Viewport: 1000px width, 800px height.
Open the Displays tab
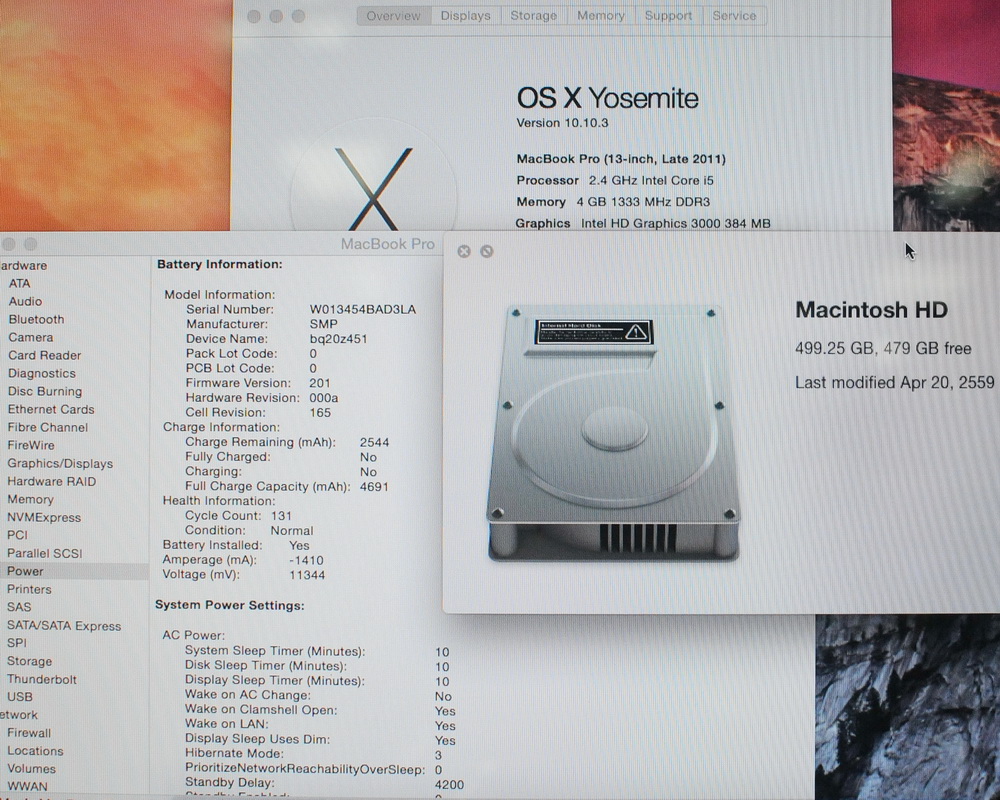[466, 16]
